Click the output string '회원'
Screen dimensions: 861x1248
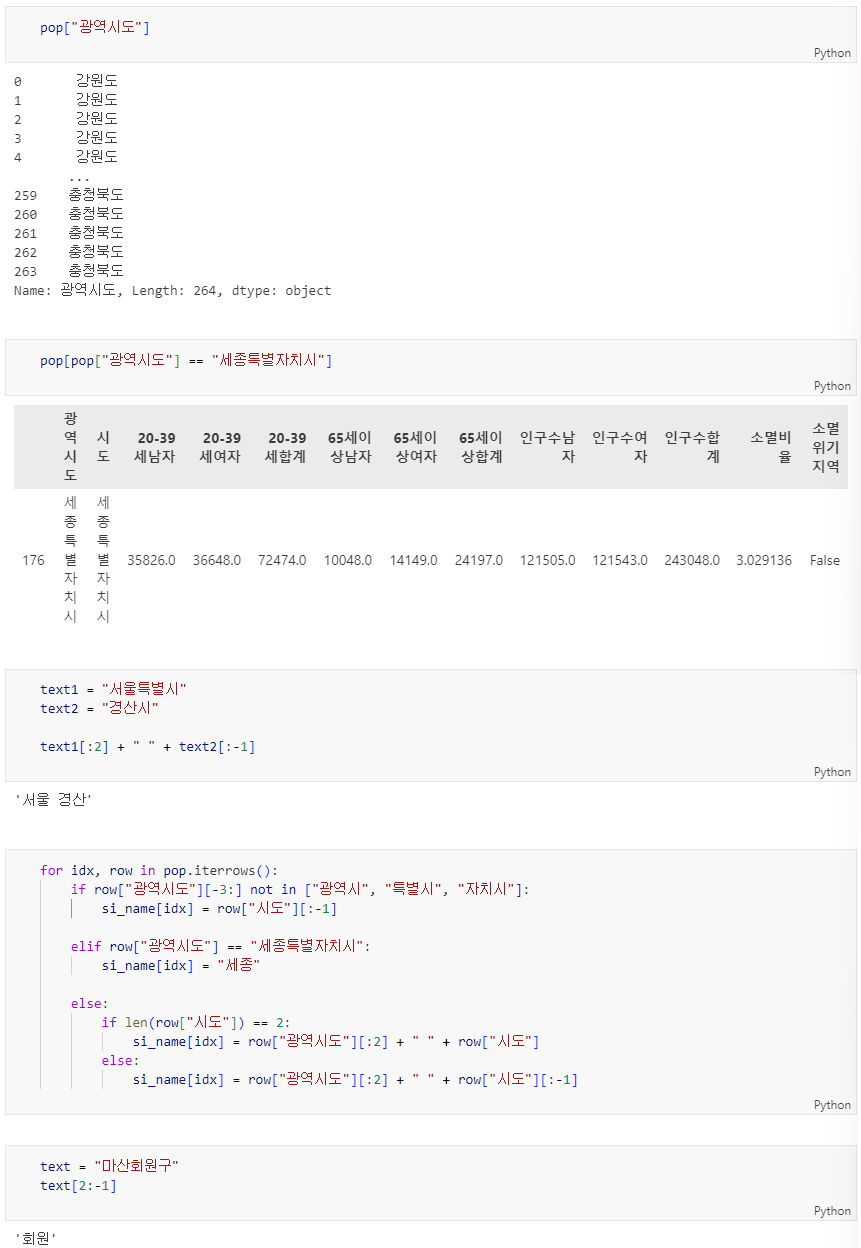tap(36, 1238)
